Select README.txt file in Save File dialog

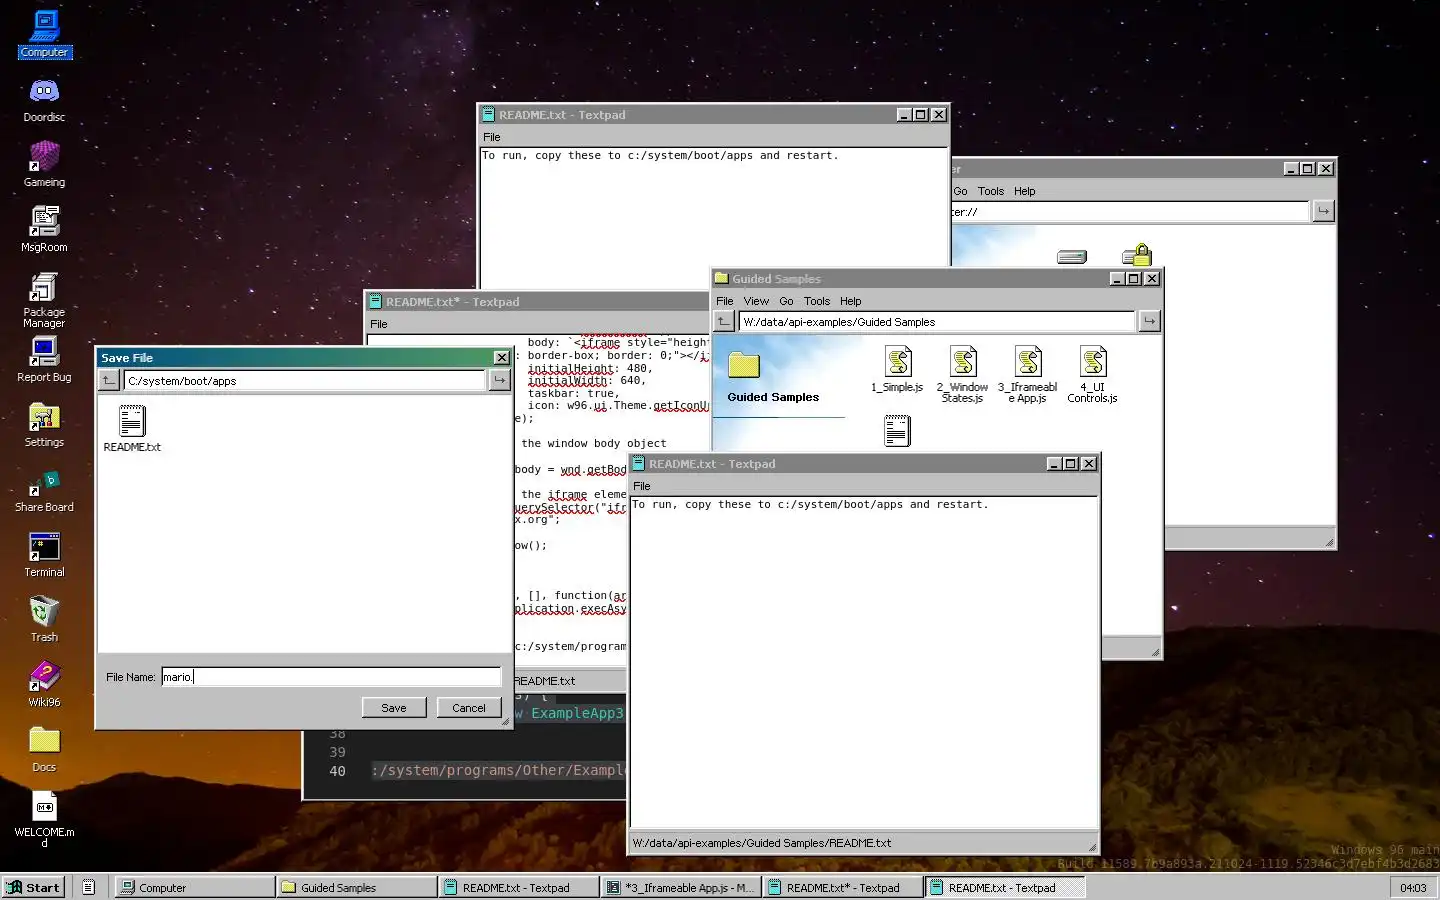[132, 428]
